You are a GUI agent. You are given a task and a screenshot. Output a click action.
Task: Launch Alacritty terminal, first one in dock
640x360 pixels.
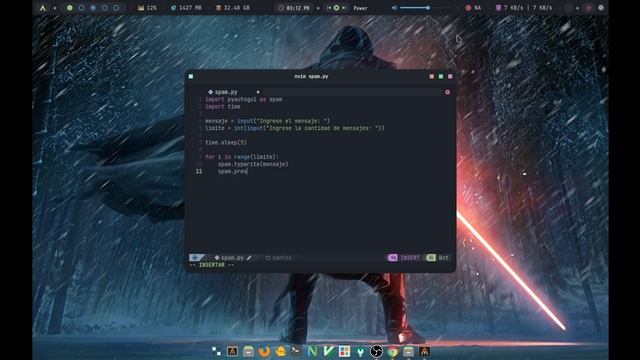point(232,351)
